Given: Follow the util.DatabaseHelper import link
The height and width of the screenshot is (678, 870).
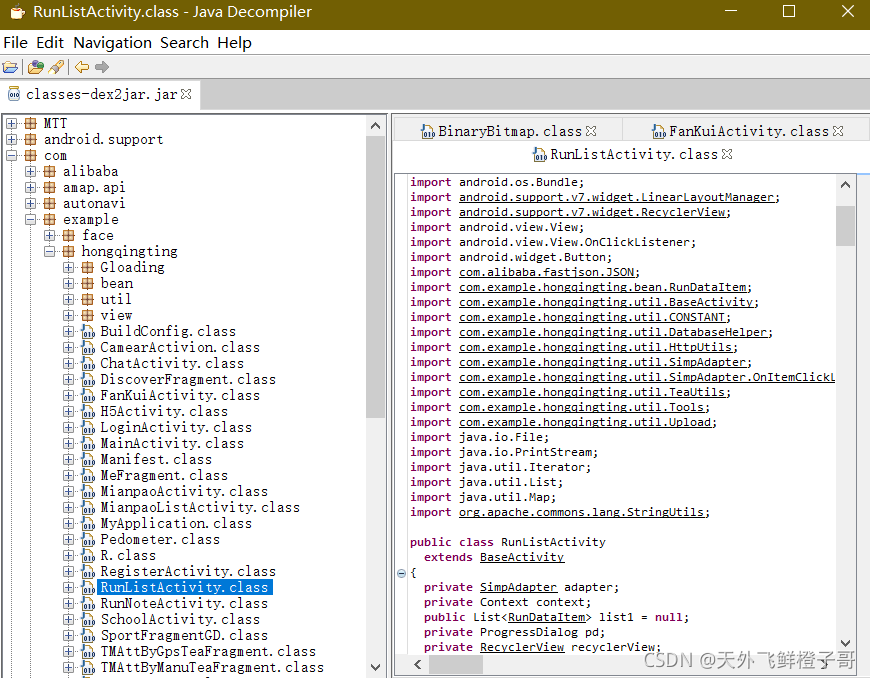Looking at the screenshot, I should point(613,332).
